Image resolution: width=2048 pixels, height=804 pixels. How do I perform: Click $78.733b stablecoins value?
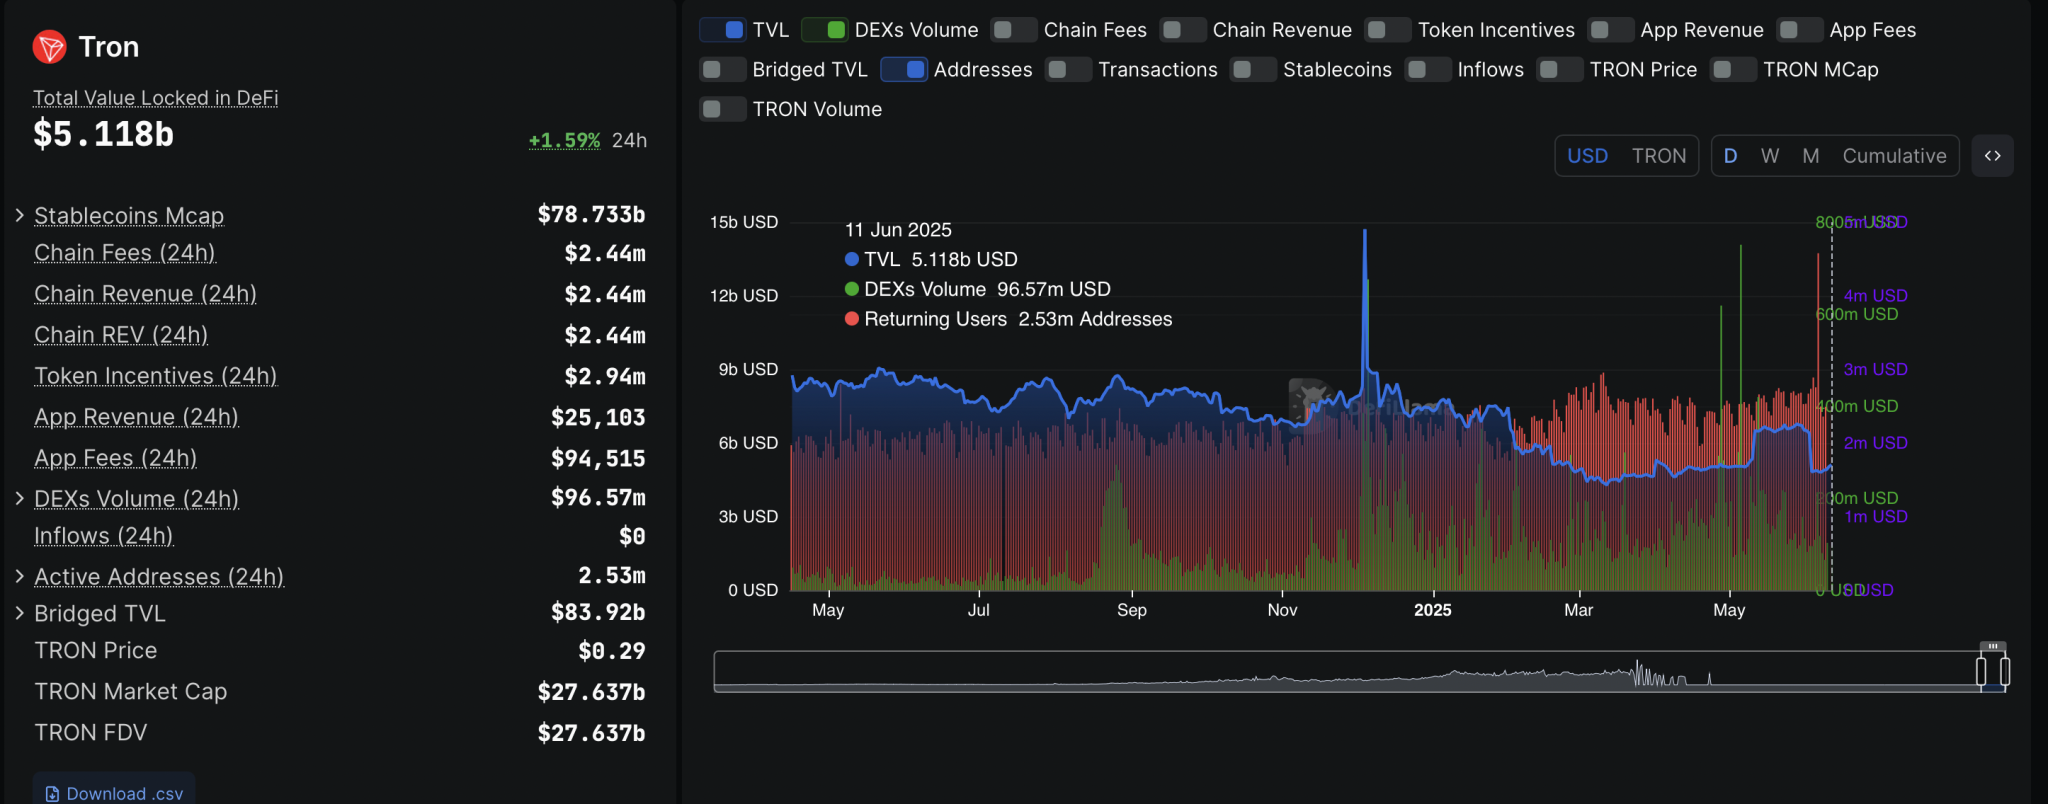coord(591,215)
